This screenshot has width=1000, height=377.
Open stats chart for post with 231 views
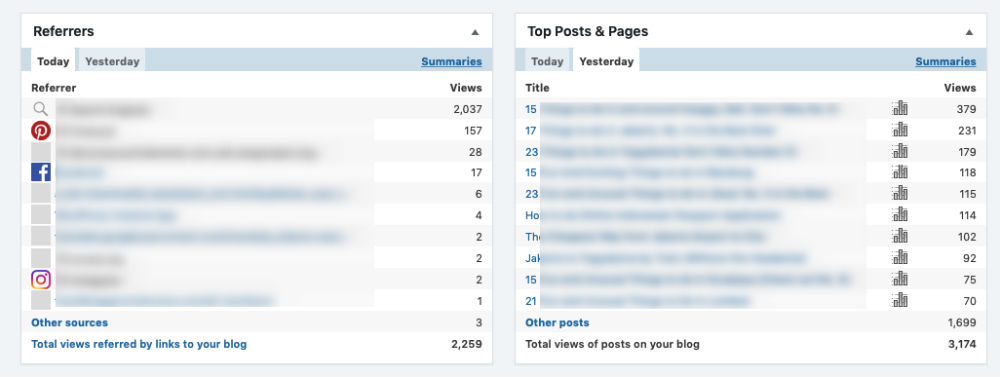click(x=900, y=130)
